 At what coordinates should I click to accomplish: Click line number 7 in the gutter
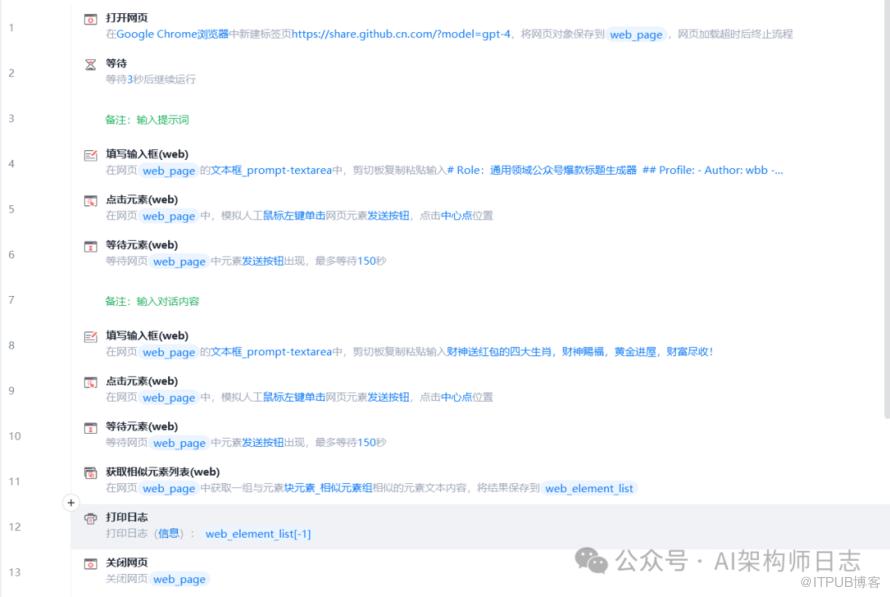click(11, 300)
